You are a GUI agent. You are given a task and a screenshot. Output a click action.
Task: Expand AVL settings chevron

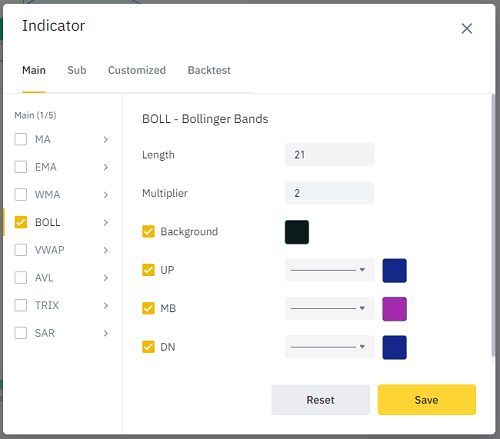(106, 278)
